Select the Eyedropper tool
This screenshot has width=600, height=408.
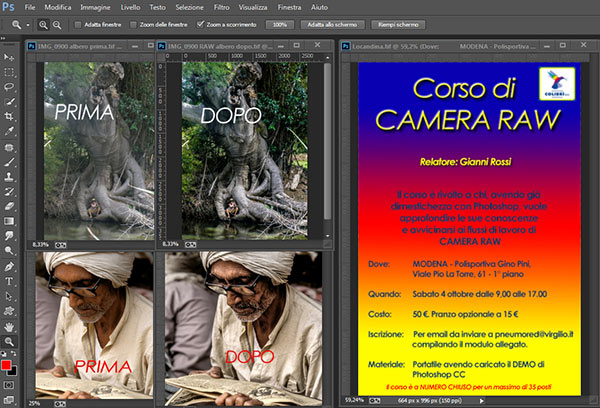pyautogui.click(x=9, y=131)
